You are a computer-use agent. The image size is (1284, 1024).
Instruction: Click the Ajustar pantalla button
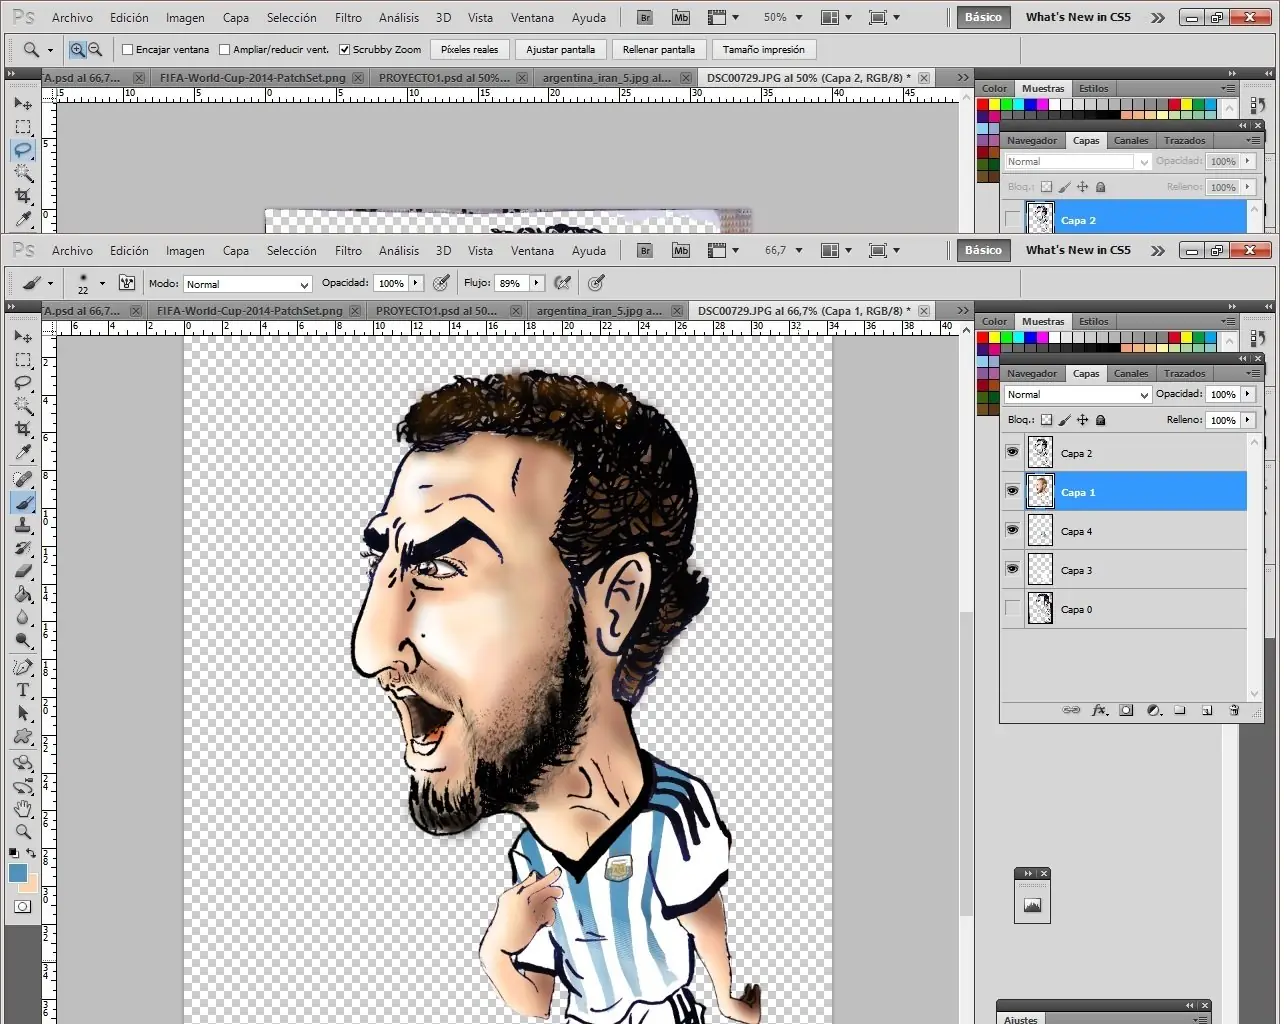pyautogui.click(x=560, y=49)
